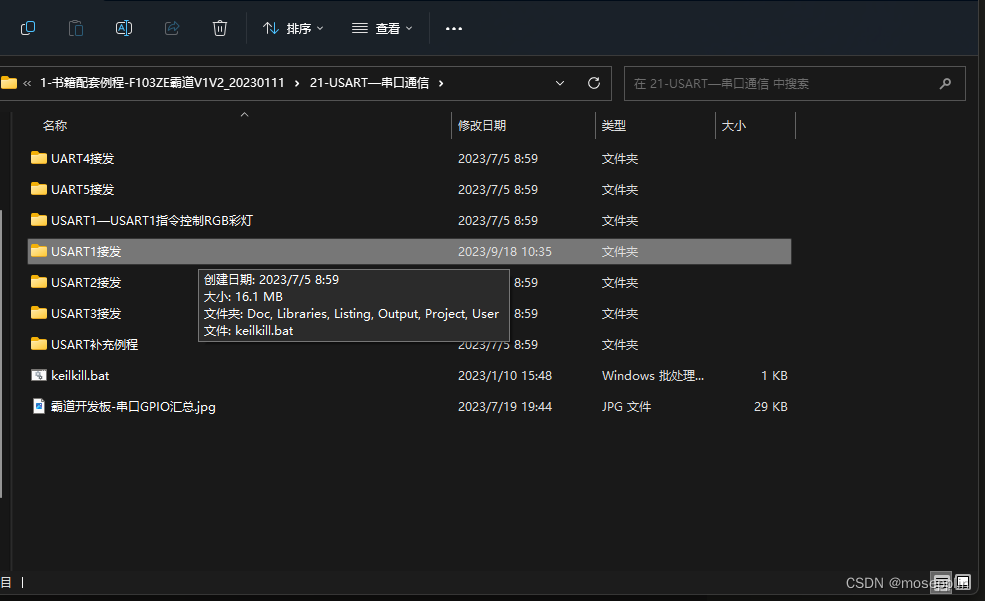Open the address bar dropdown chevron

click(x=560, y=83)
